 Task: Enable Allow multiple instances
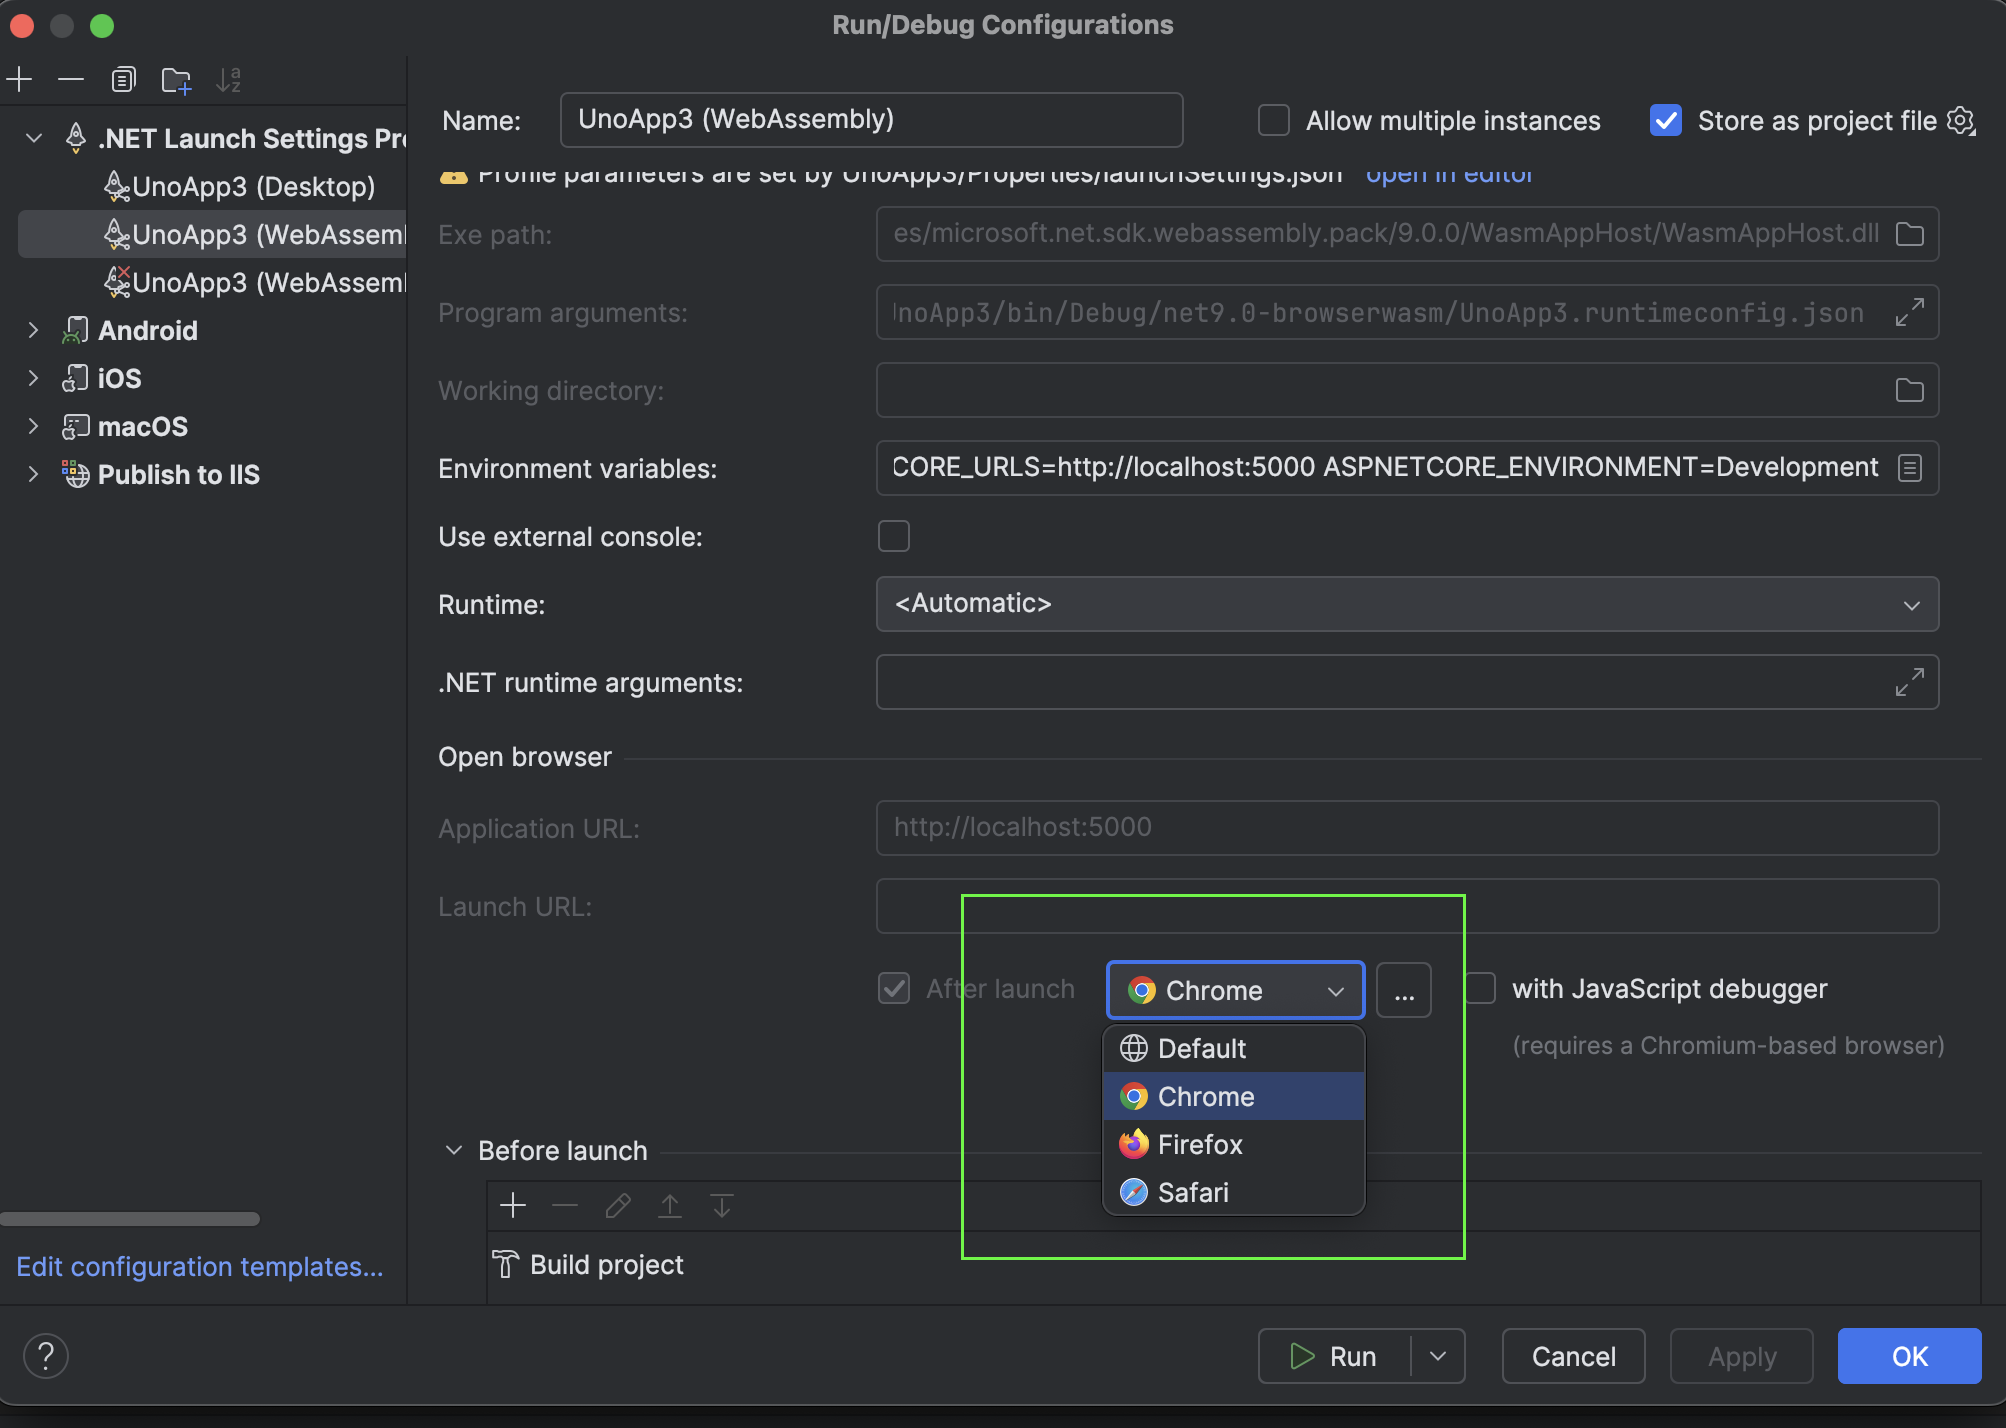tap(1273, 120)
